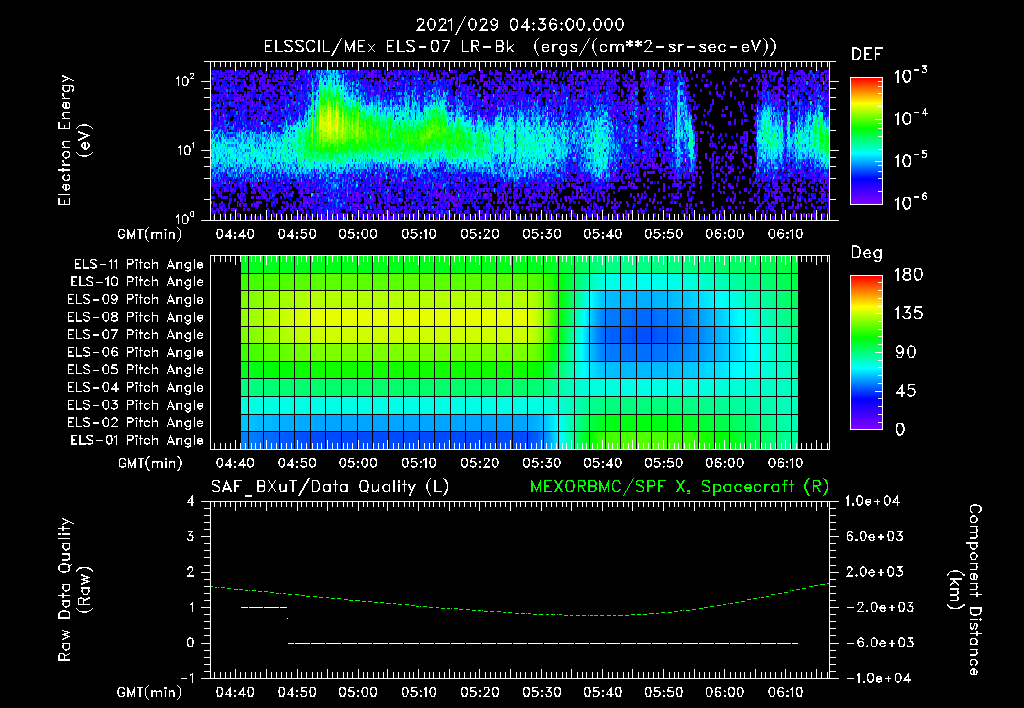Click the 1.0e+04 right axis tick label

pyautogui.click(x=872, y=501)
